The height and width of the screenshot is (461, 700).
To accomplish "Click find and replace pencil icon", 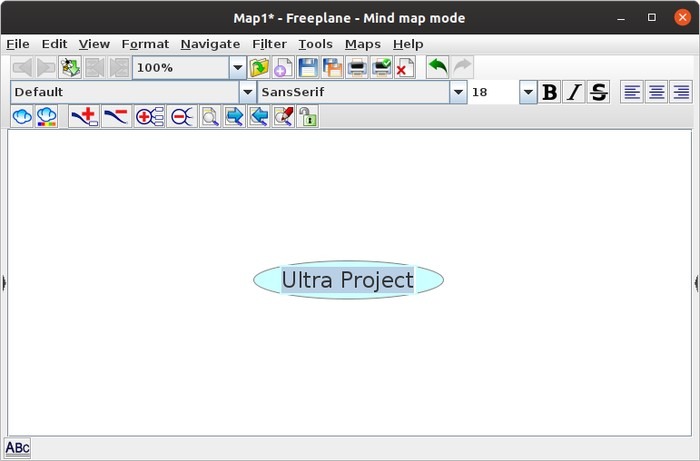I will (283, 116).
